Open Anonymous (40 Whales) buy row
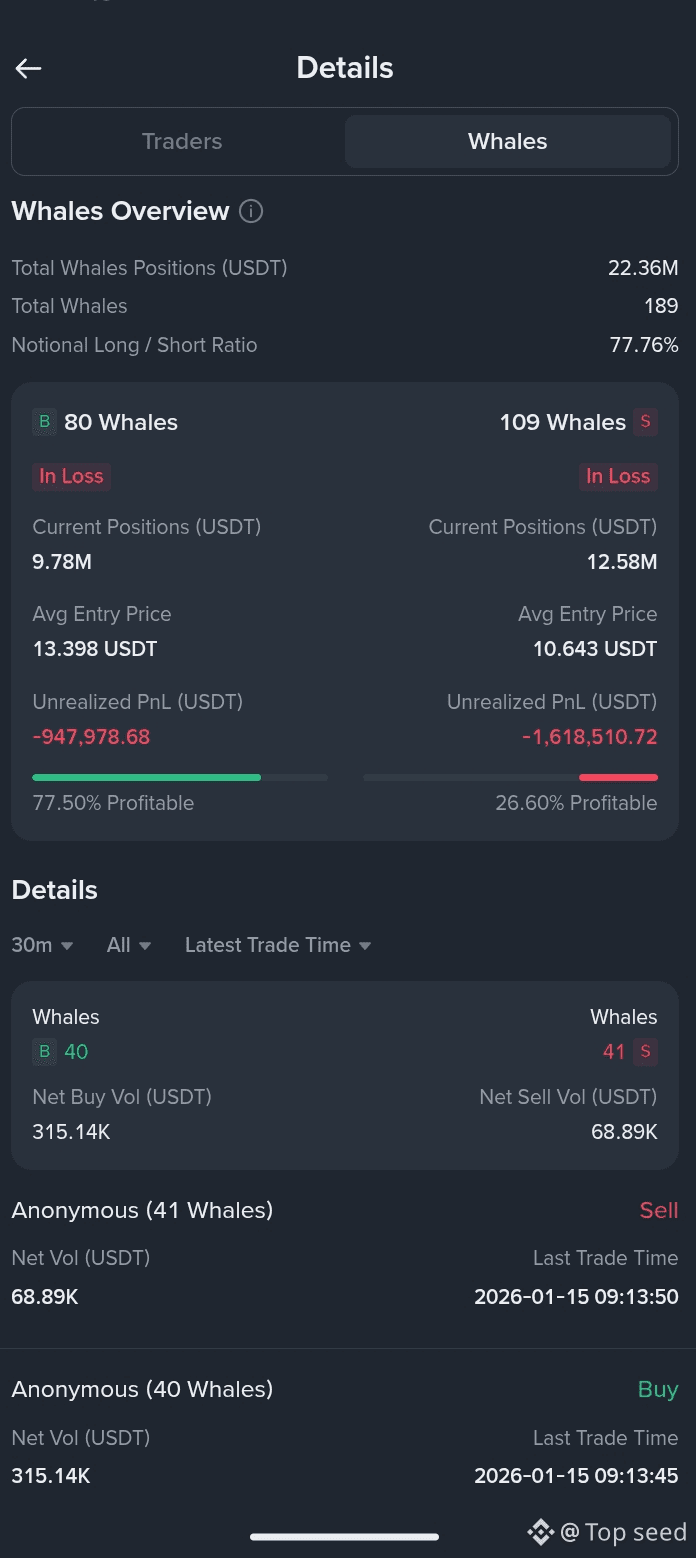 click(x=344, y=1433)
